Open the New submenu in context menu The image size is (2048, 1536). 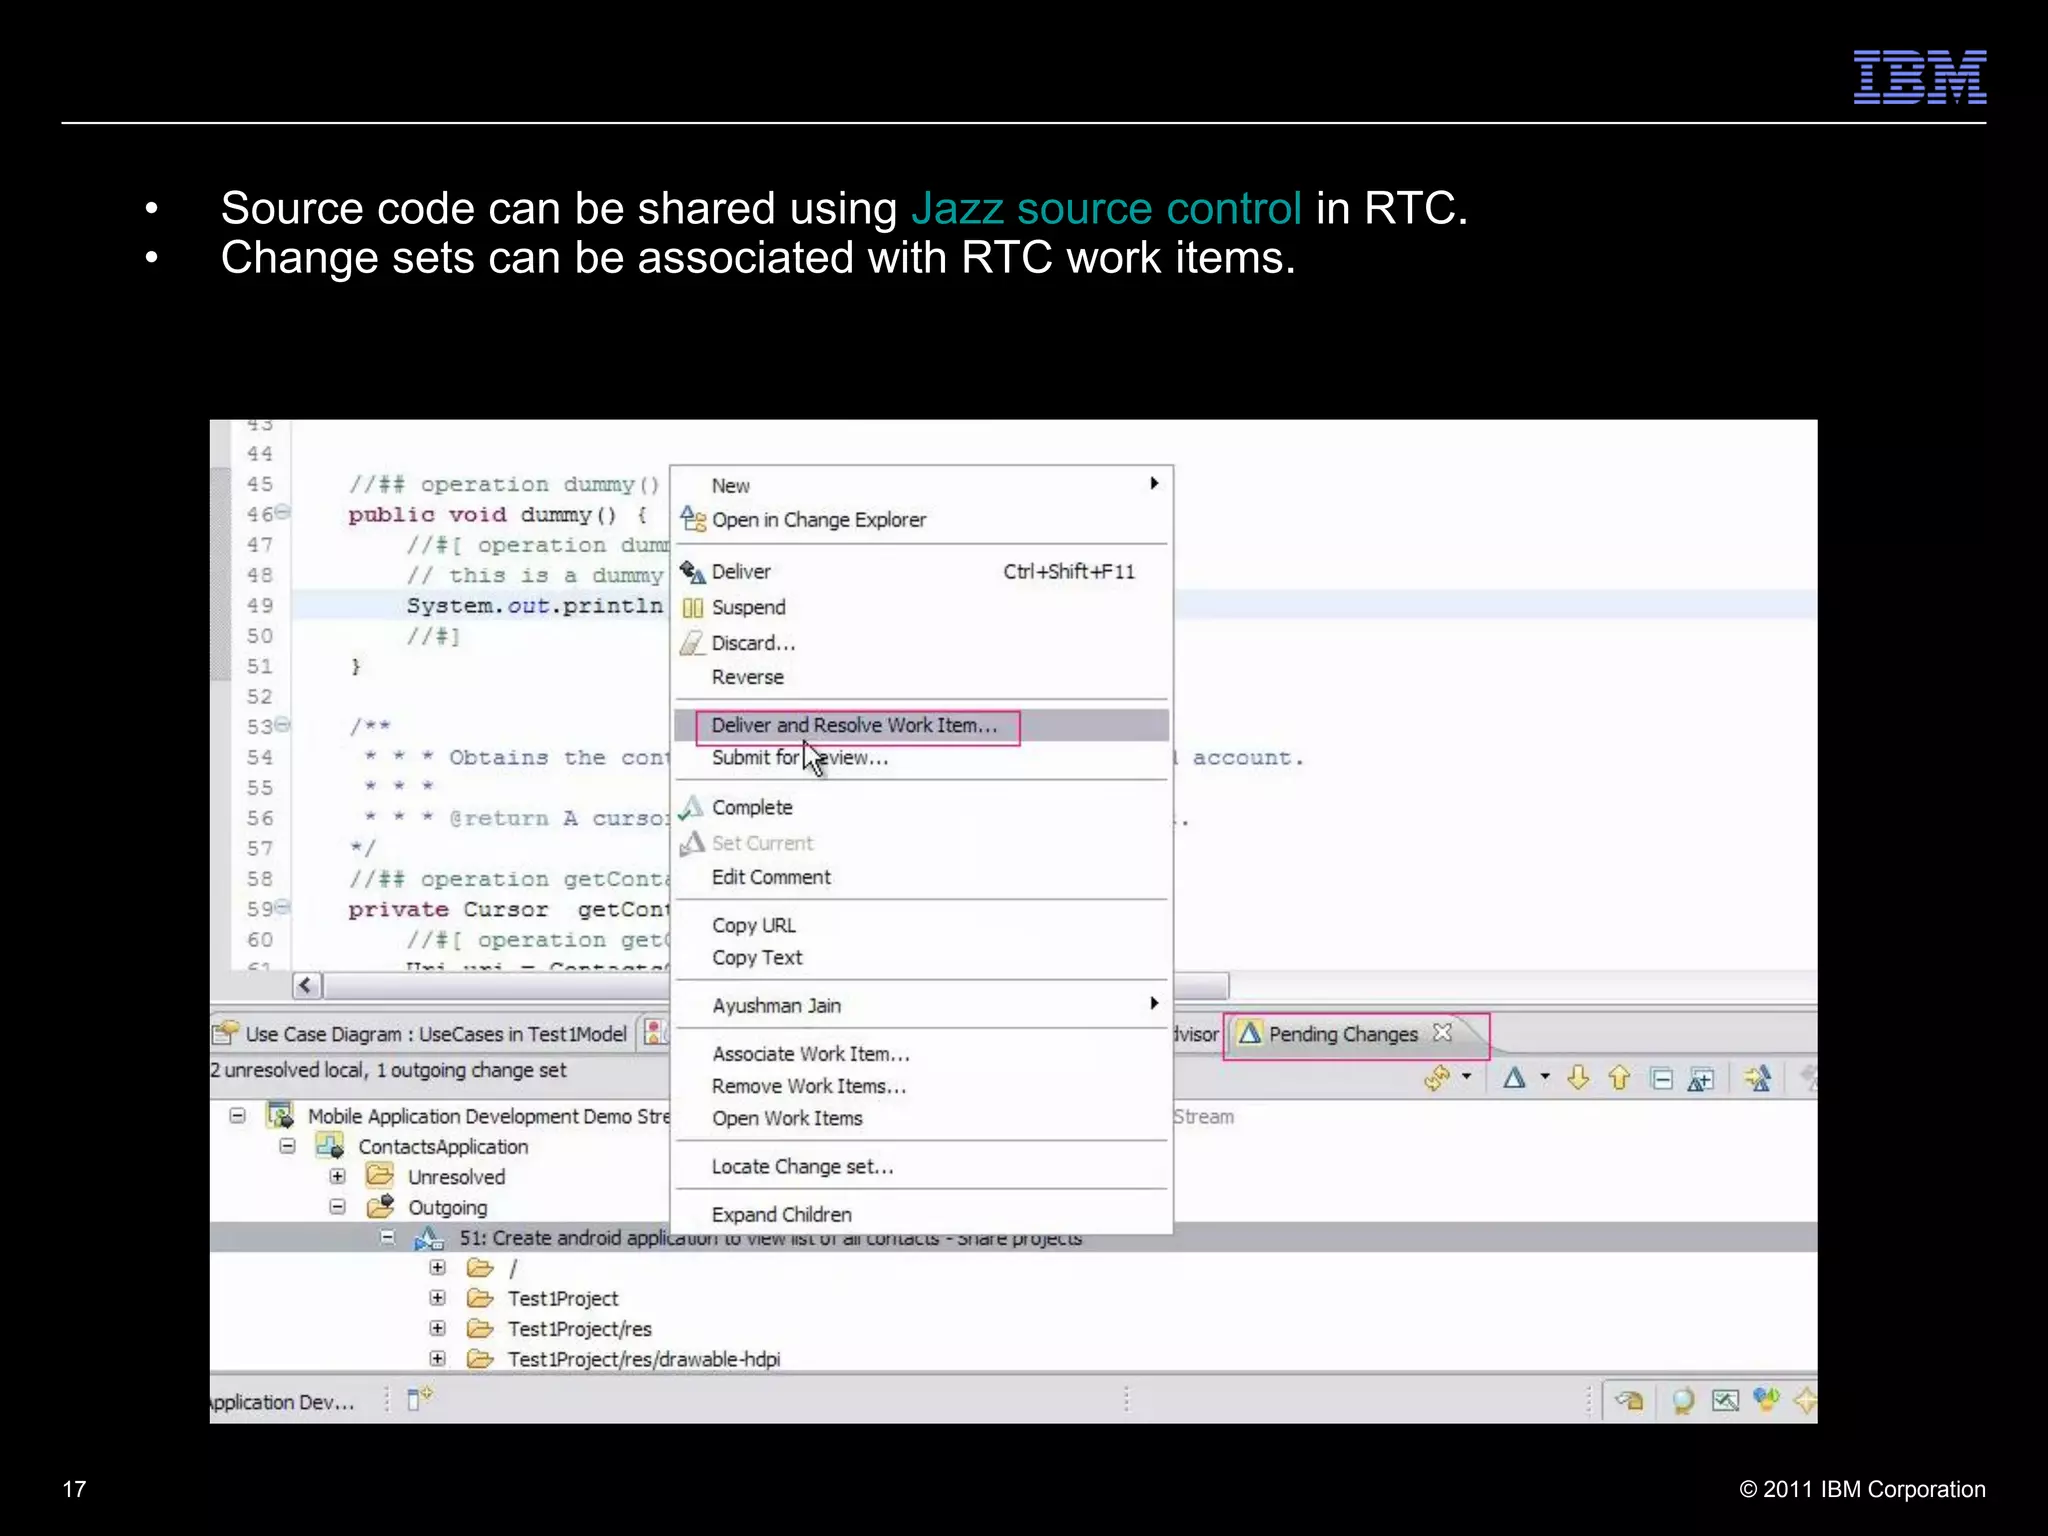click(x=921, y=485)
